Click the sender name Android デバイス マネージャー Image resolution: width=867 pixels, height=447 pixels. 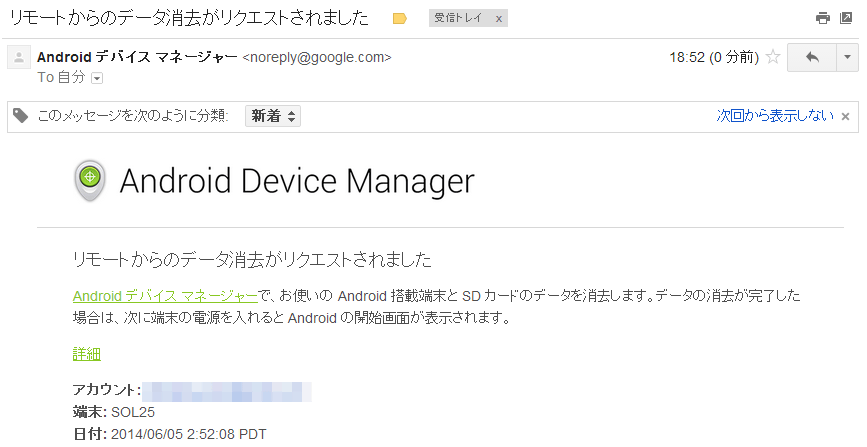137,57
